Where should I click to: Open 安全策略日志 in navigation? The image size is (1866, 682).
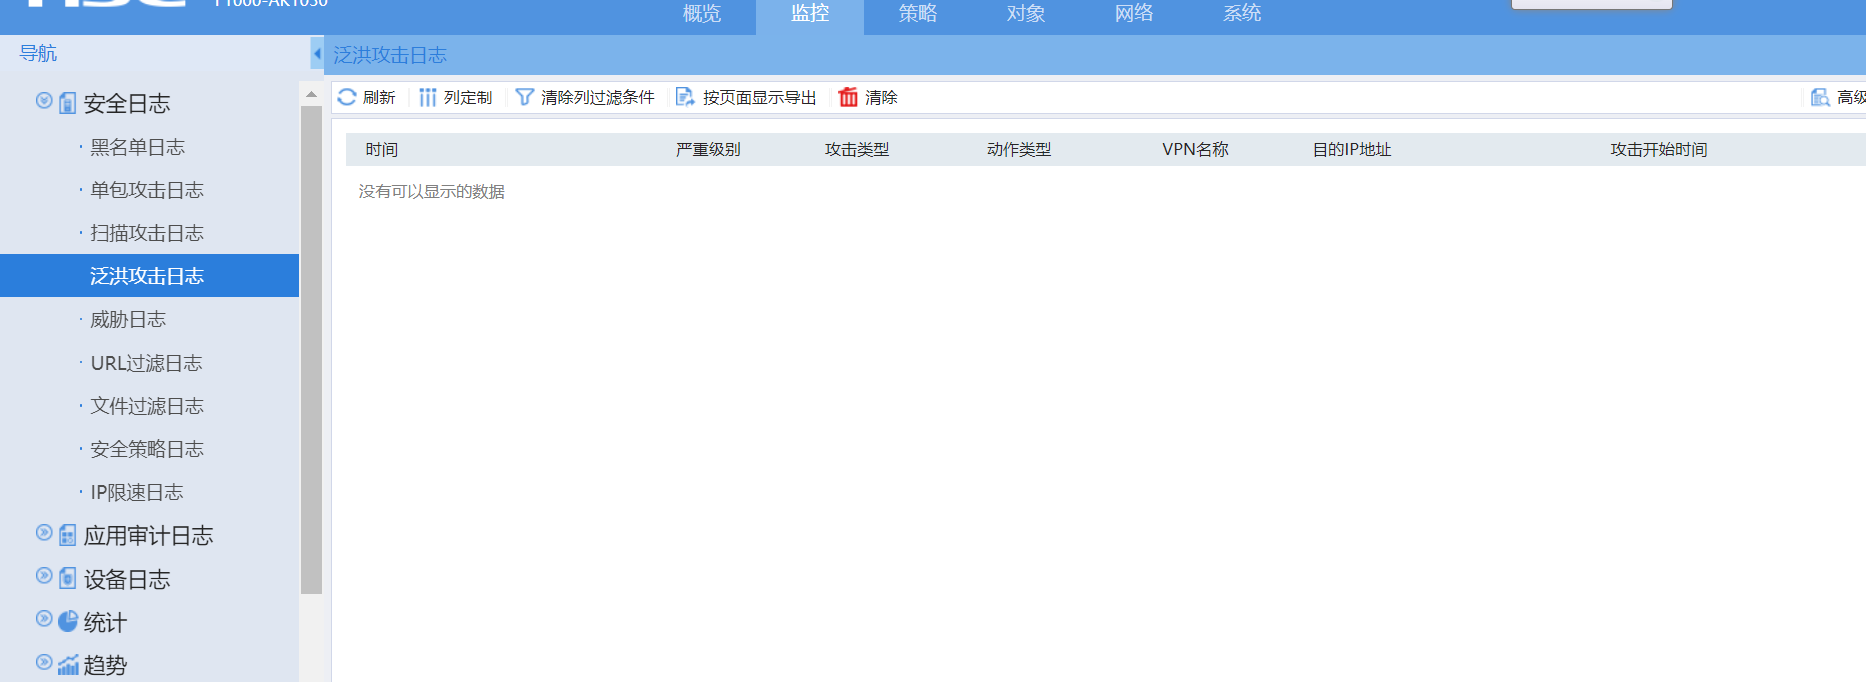(x=146, y=449)
